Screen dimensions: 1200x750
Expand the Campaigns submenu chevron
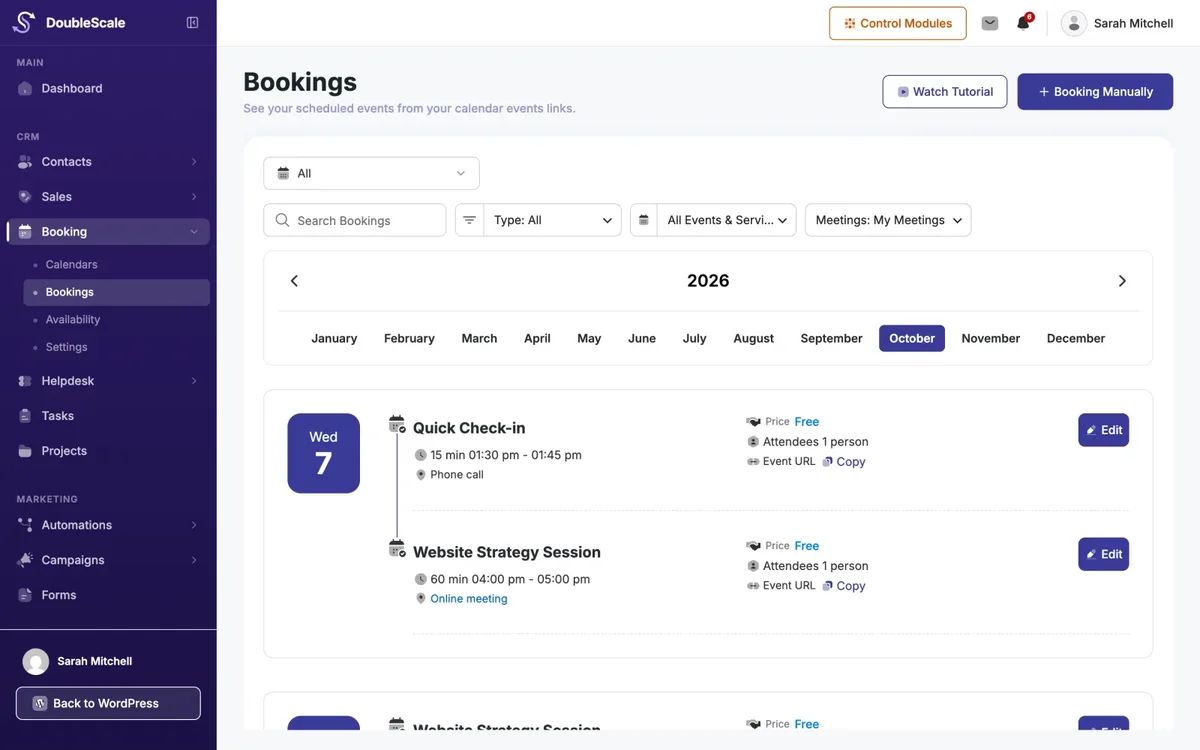click(194, 560)
